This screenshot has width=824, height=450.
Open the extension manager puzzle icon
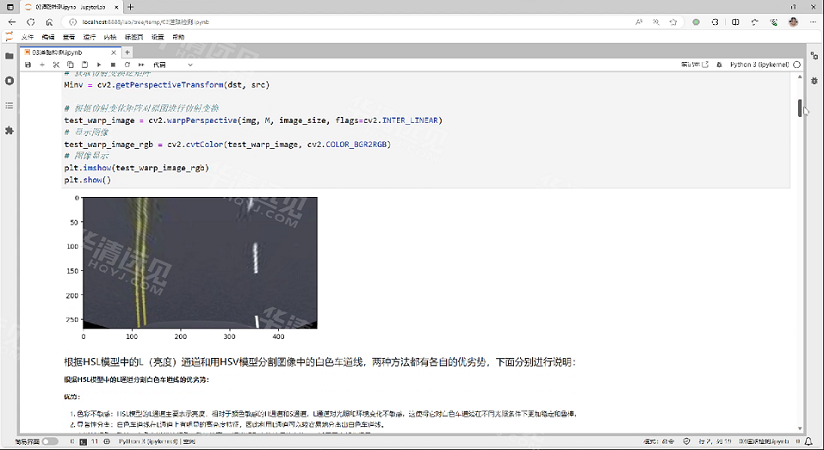click(x=9, y=130)
